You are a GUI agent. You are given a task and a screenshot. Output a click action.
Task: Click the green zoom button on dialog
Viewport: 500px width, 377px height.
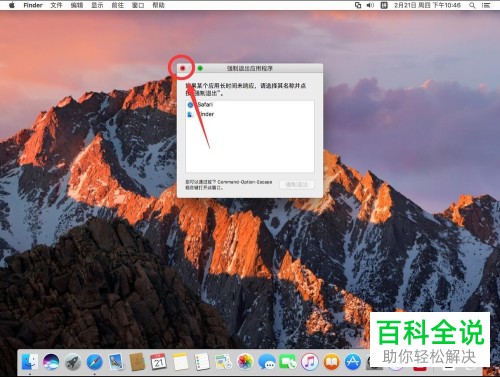click(x=200, y=68)
